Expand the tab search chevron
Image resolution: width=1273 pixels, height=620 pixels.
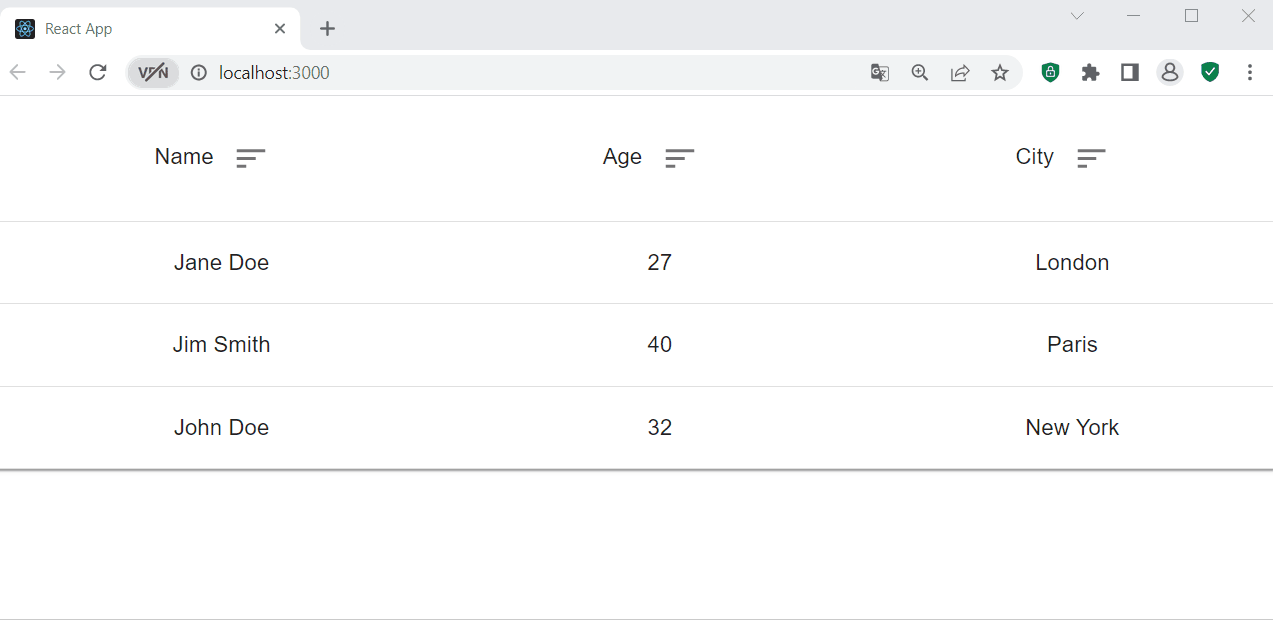tap(1077, 16)
